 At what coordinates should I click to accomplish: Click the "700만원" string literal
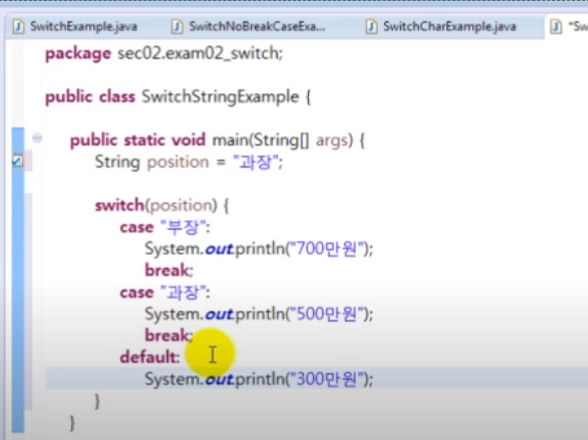[326, 249]
